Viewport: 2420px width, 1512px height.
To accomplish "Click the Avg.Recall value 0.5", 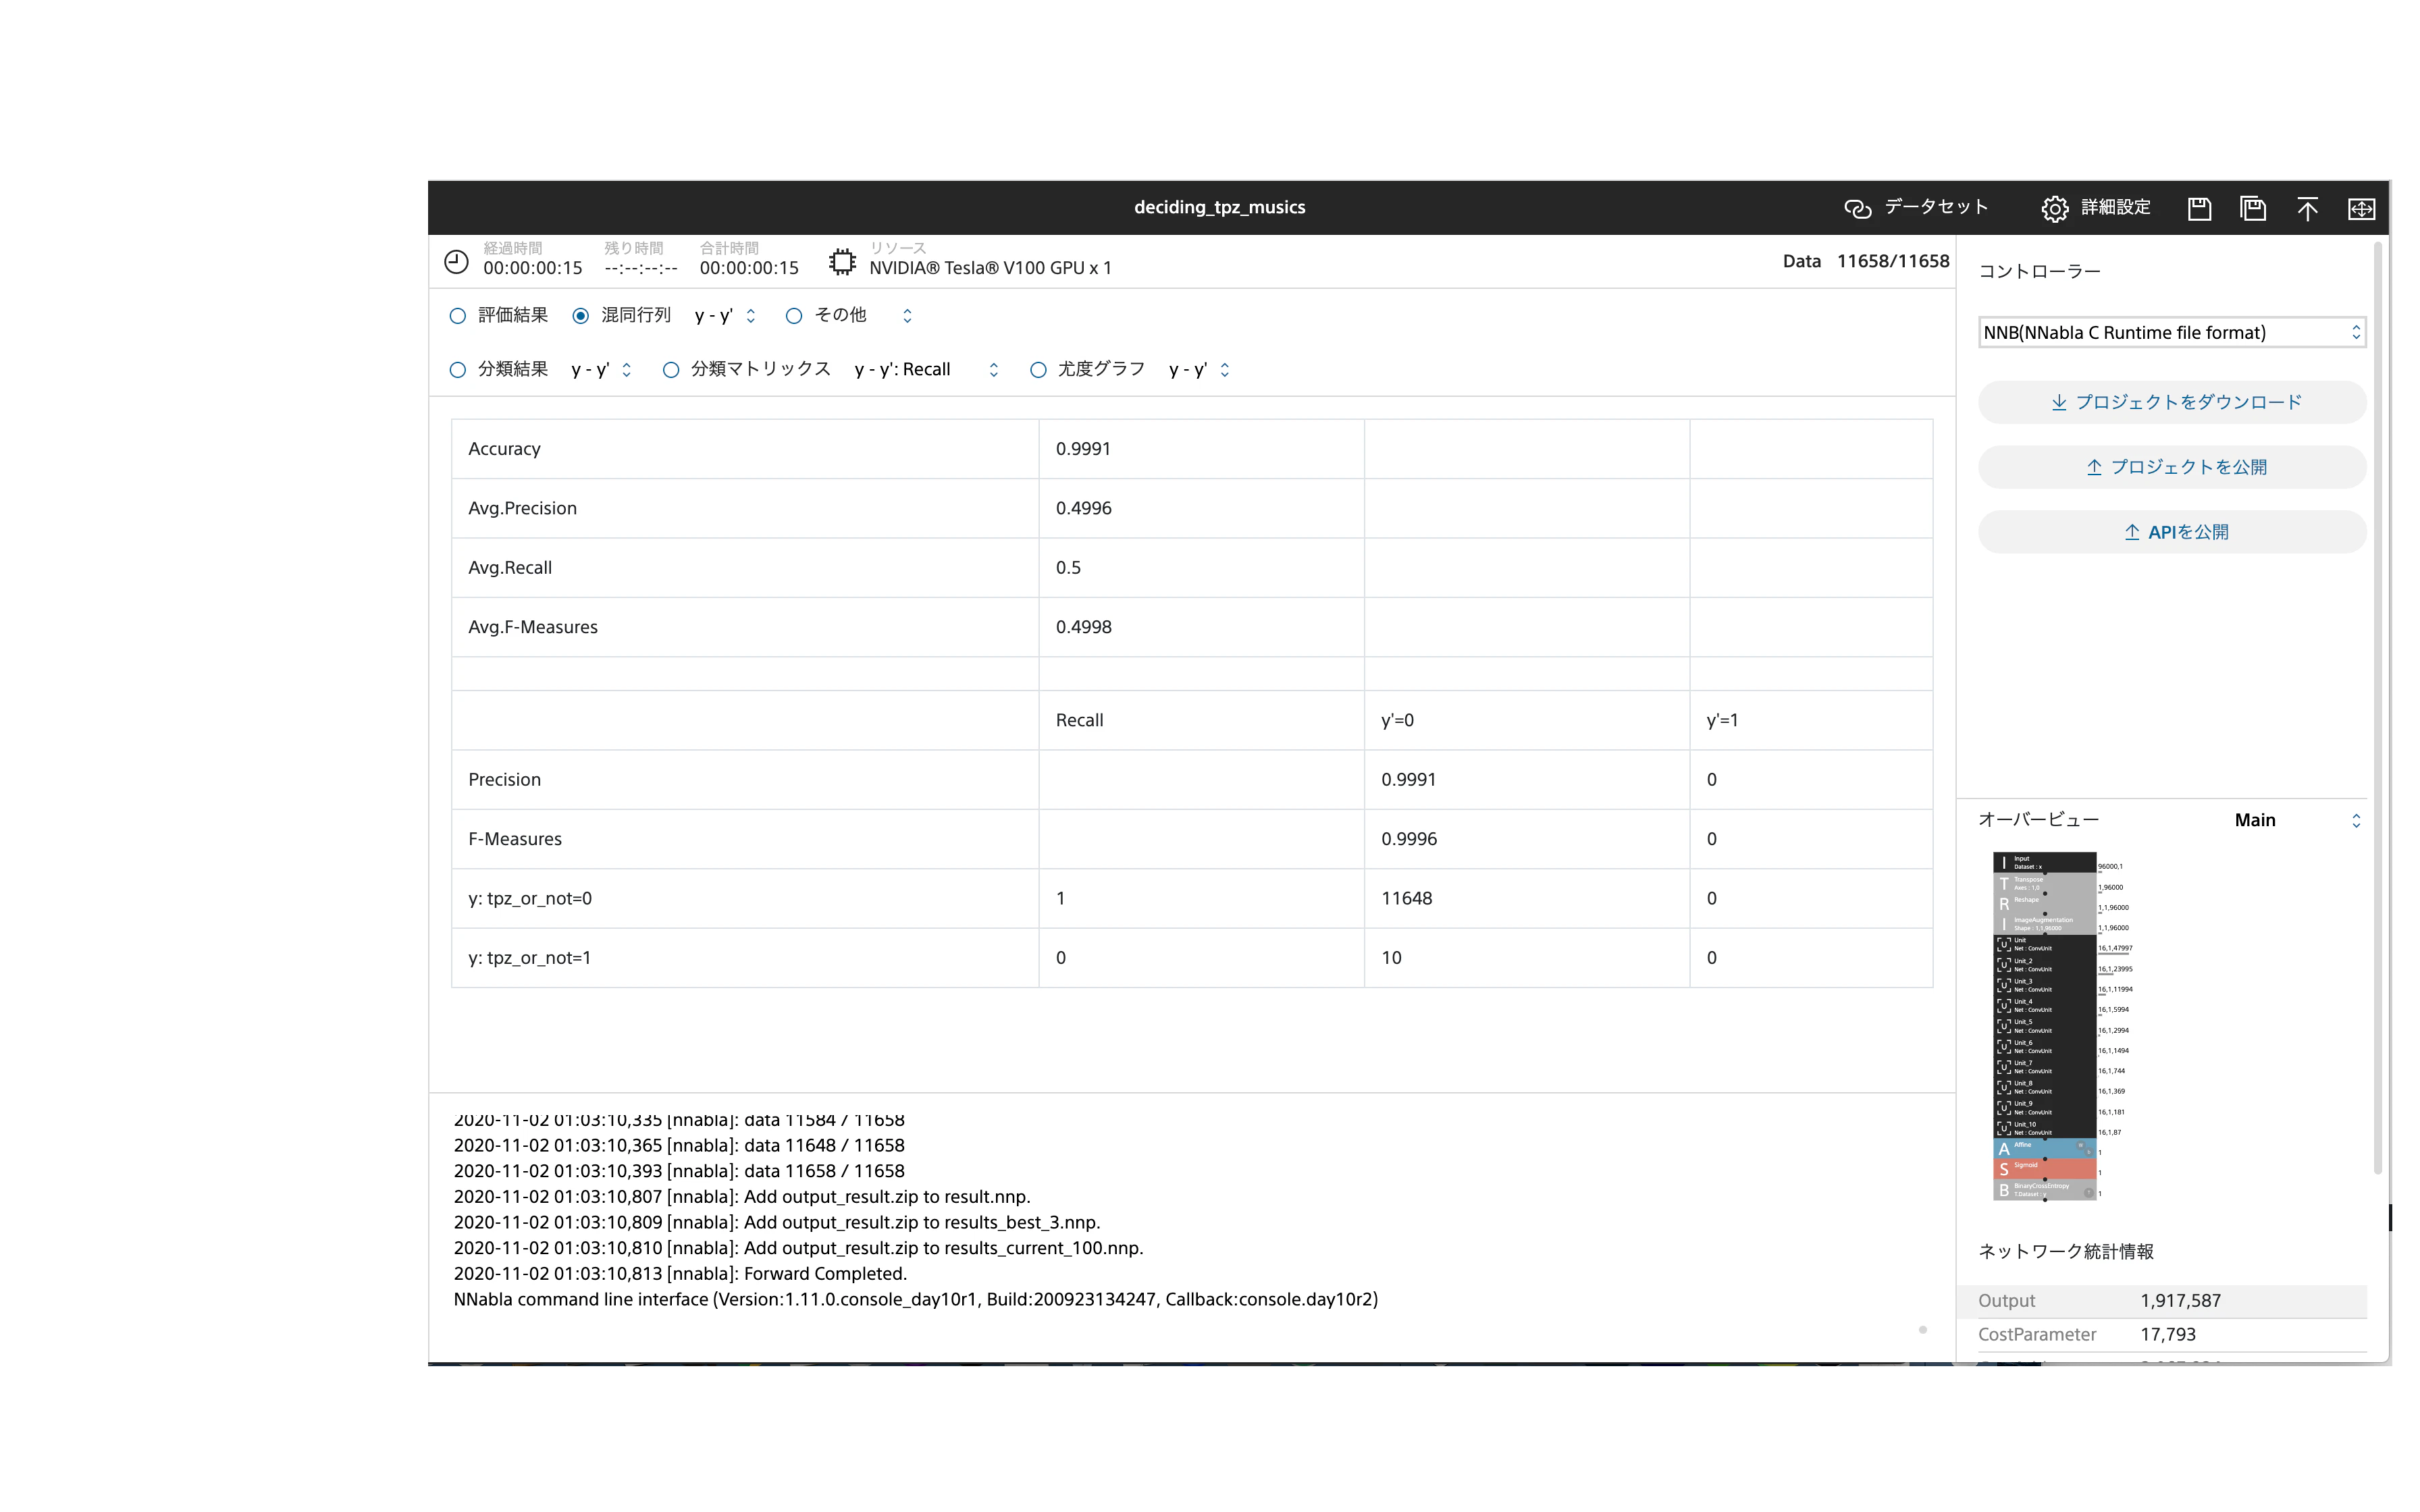I will tap(1068, 568).
